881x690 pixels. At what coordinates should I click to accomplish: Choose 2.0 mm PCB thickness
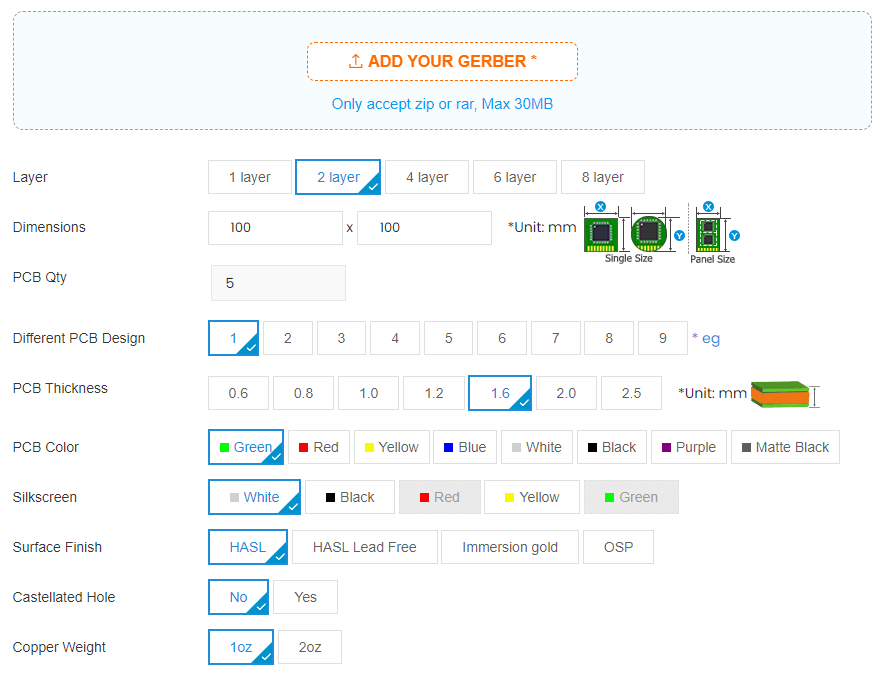click(x=566, y=393)
